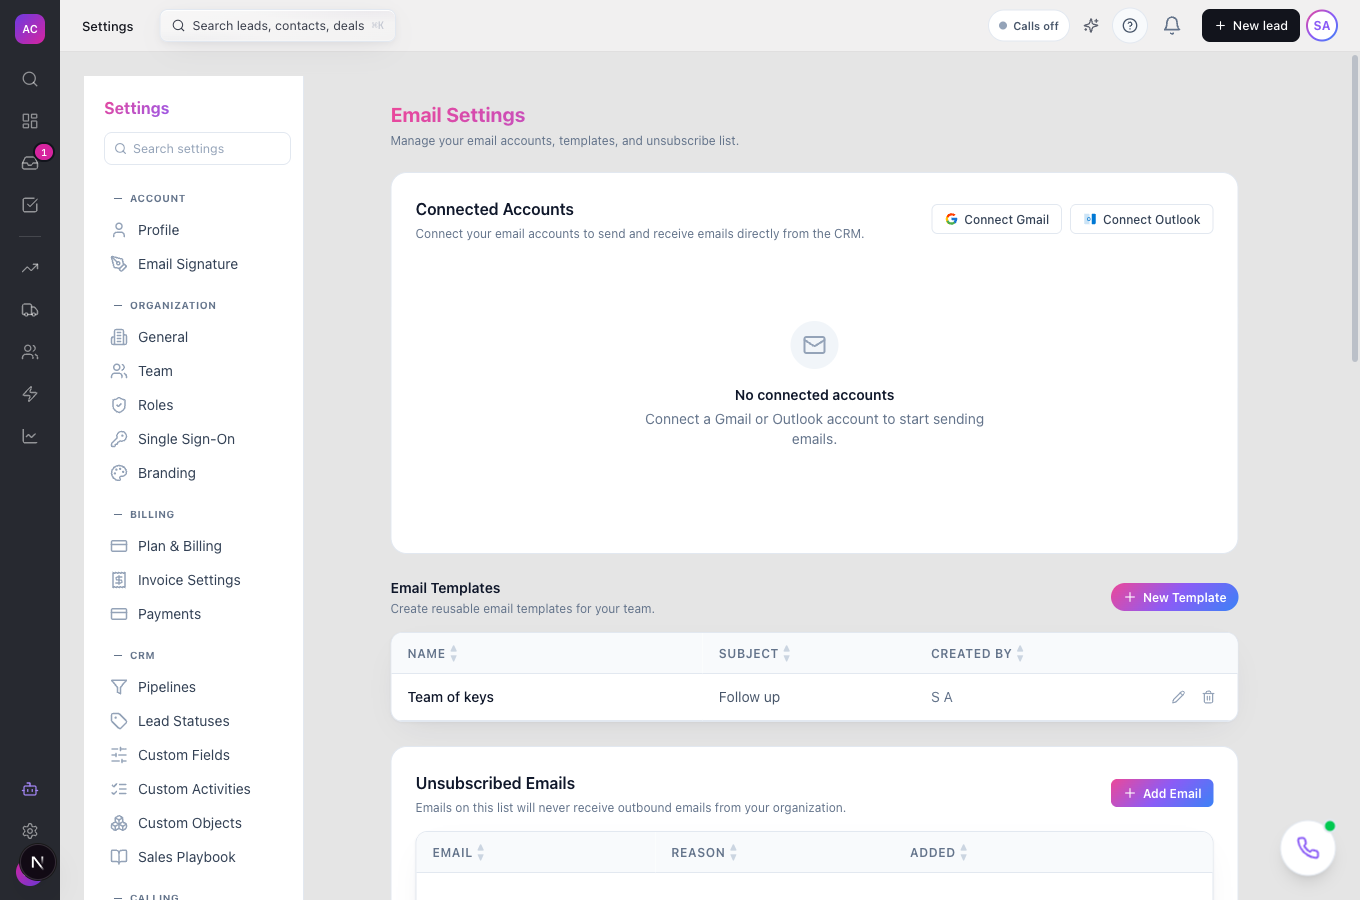Open Plan & Billing settings
This screenshot has width=1360, height=900.
pyautogui.click(x=197, y=546)
